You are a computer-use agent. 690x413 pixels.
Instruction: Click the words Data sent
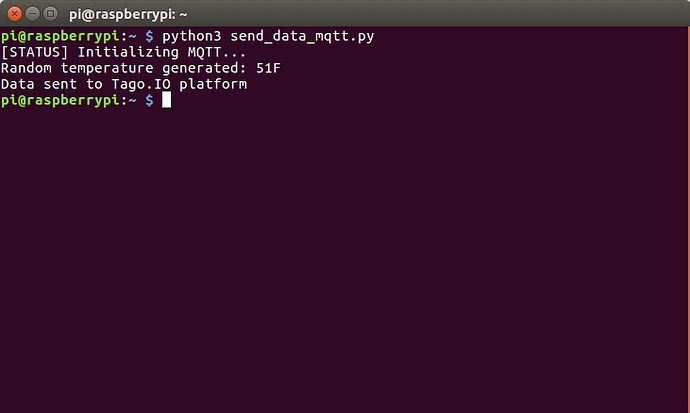pyautogui.click(x=39, y=84)
